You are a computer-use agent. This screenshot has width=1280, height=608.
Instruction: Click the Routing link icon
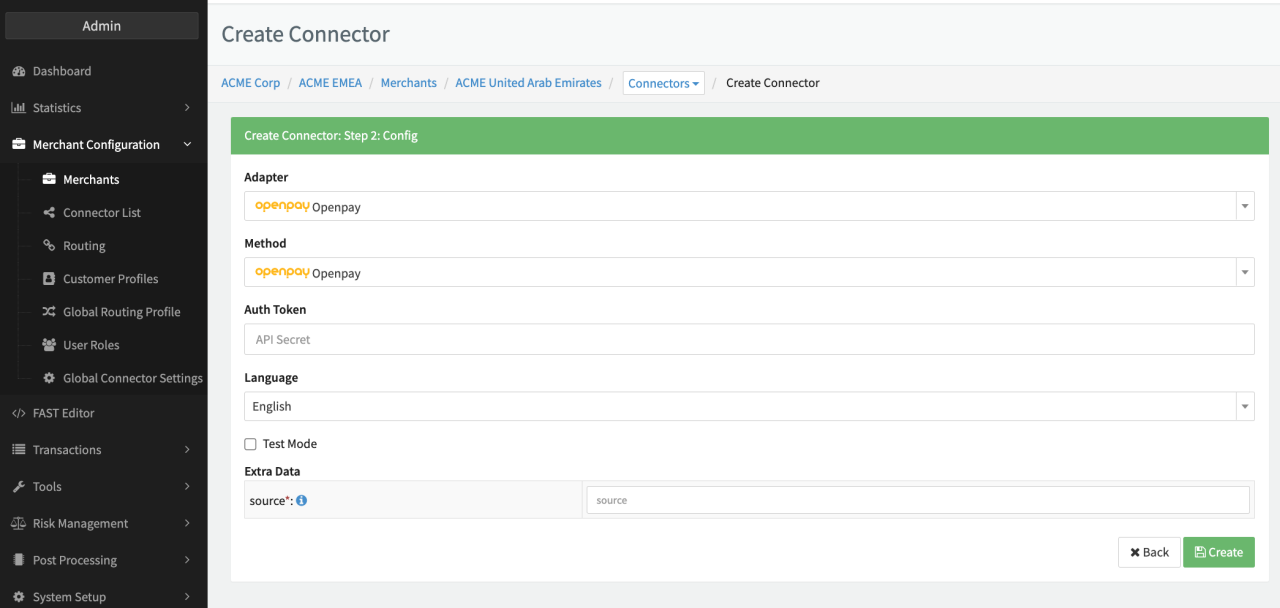point(49,246)
